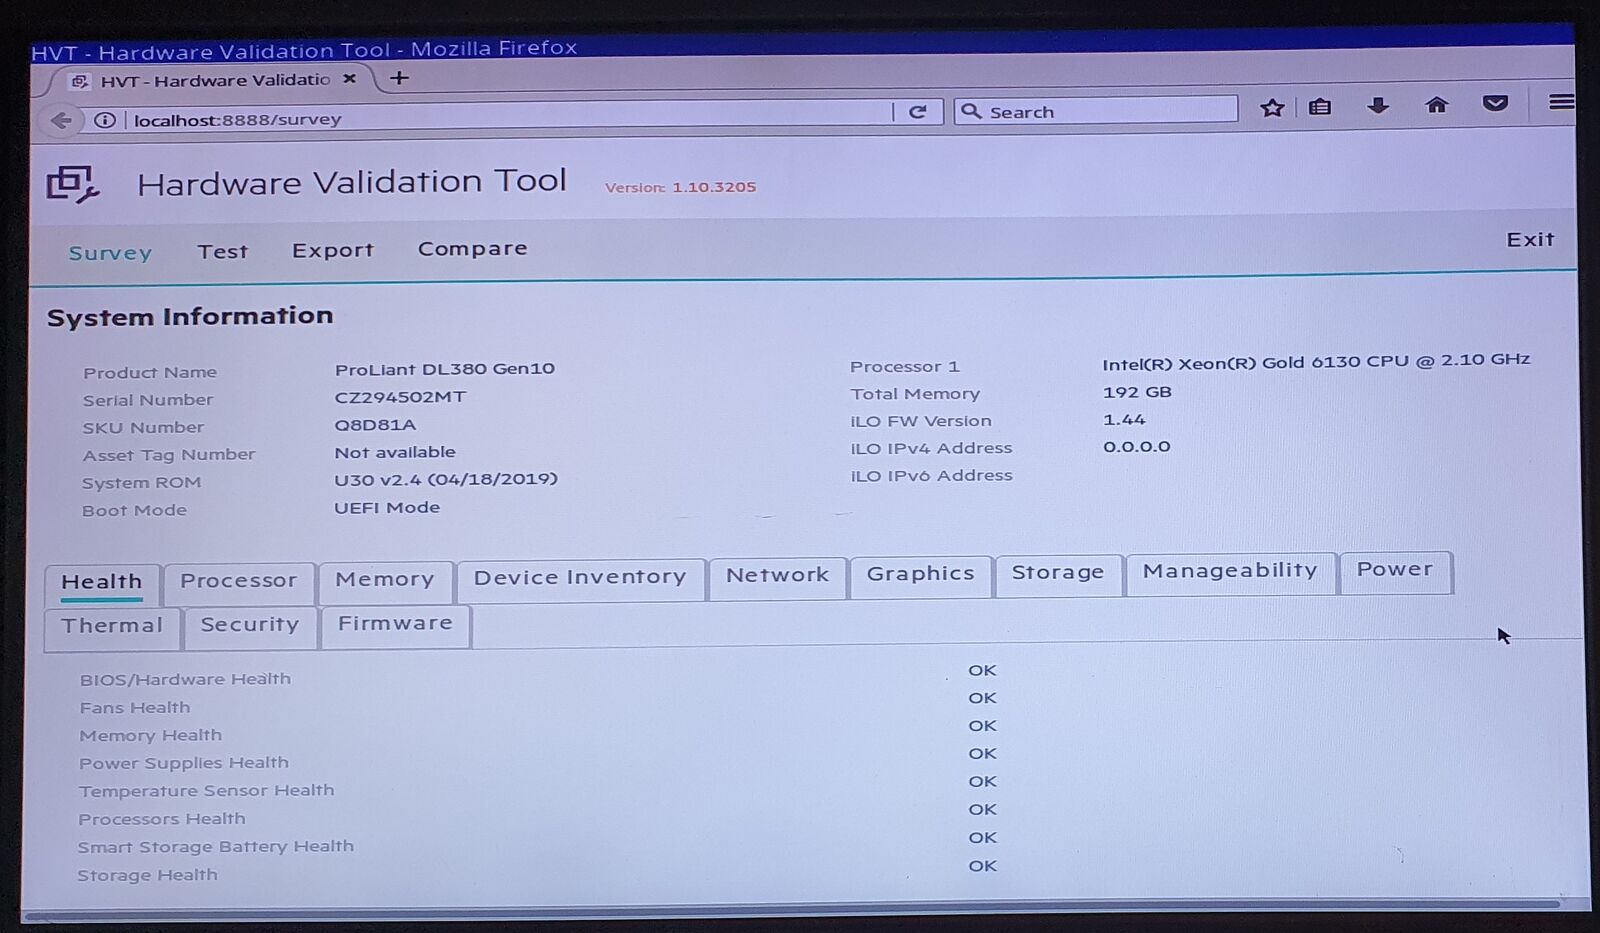The height and width of the screenshot is (933, 1600).
Task: Open the Firefox hamburger menu
Action: (x=1560, y=102)
